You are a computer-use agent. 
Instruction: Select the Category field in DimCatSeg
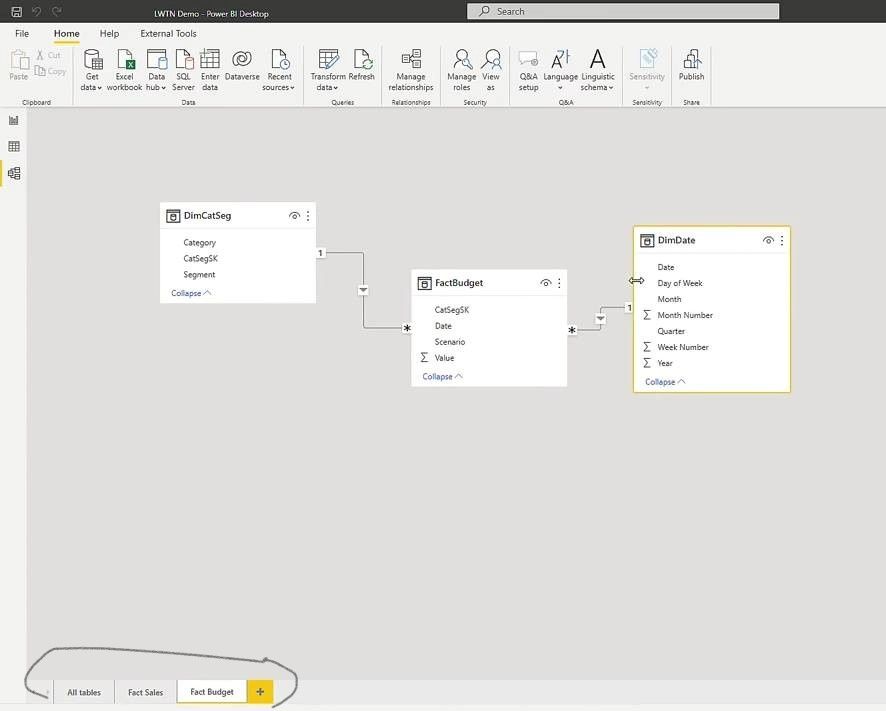pos(199,242)
